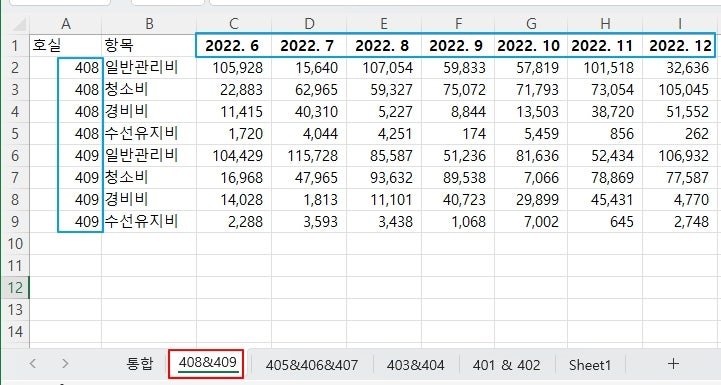
Task: Select row 5 header
Action: tap(15, 133)
